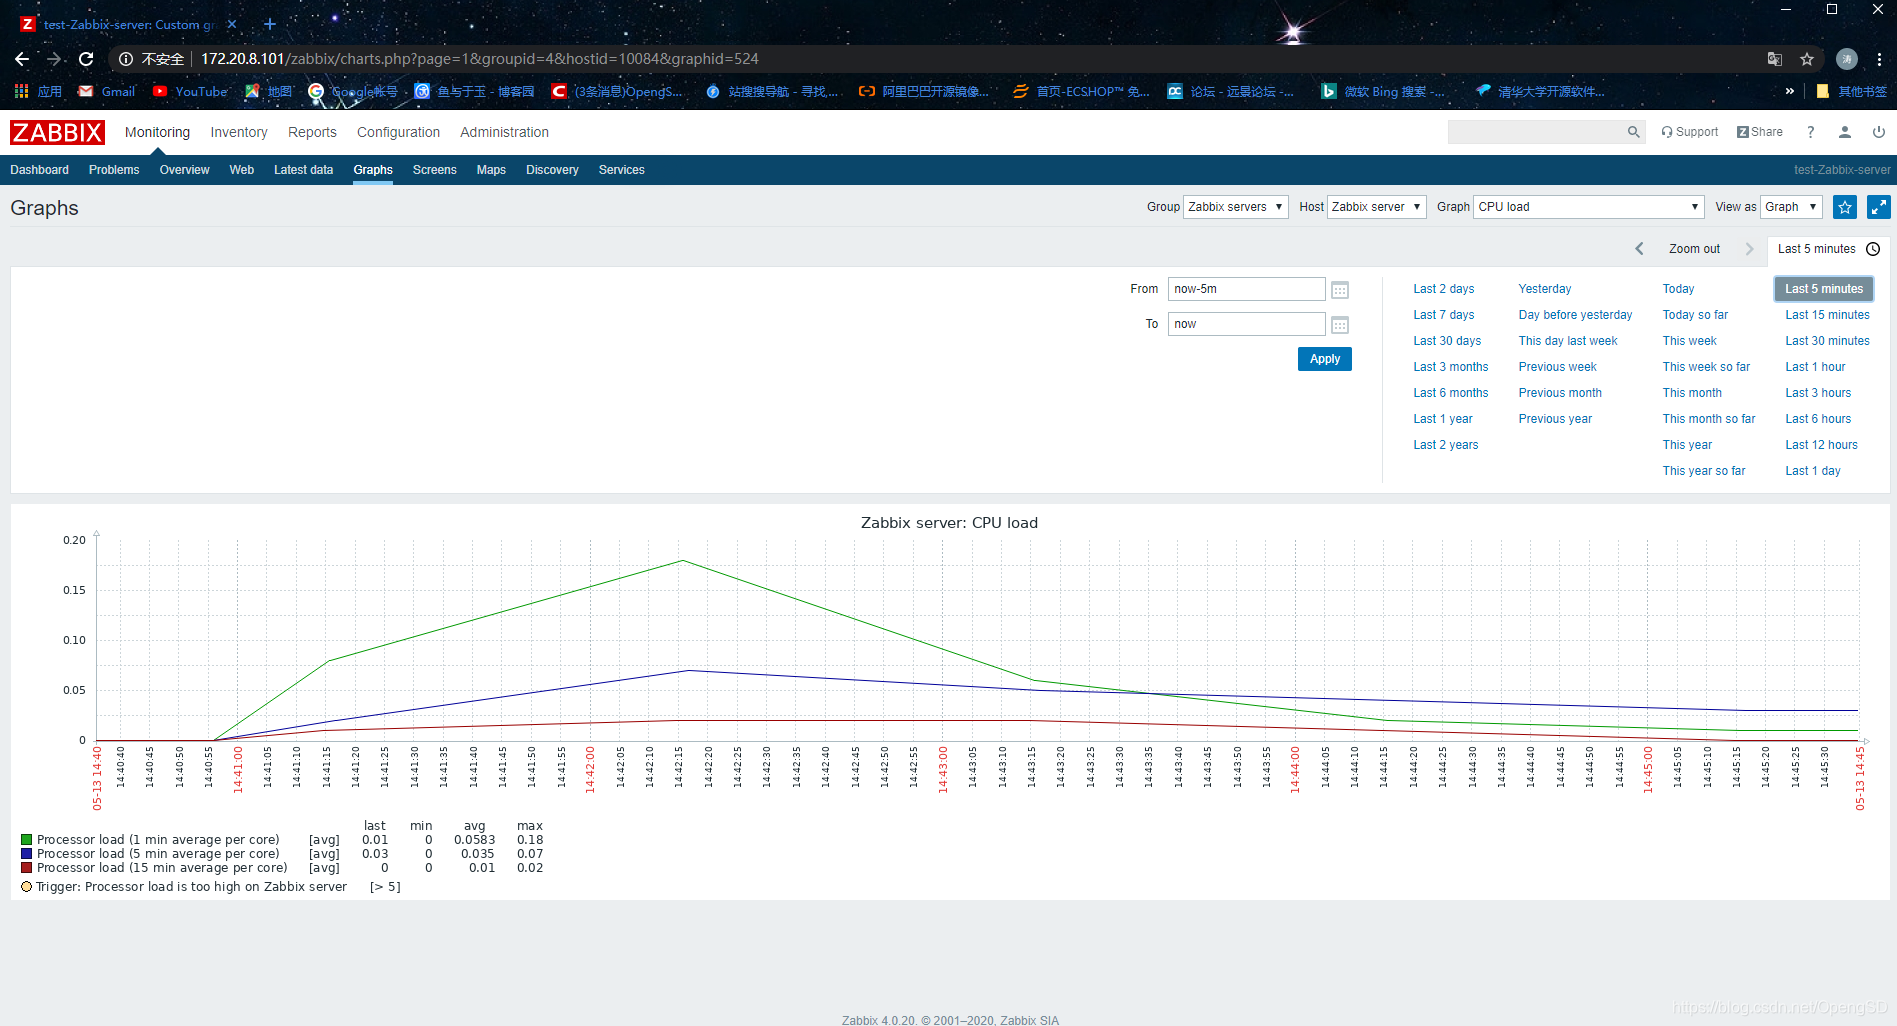The height and width of the screenshot is (1026, 1897).
Task: Open calendar picker for To field
Action: (1340, 325)
